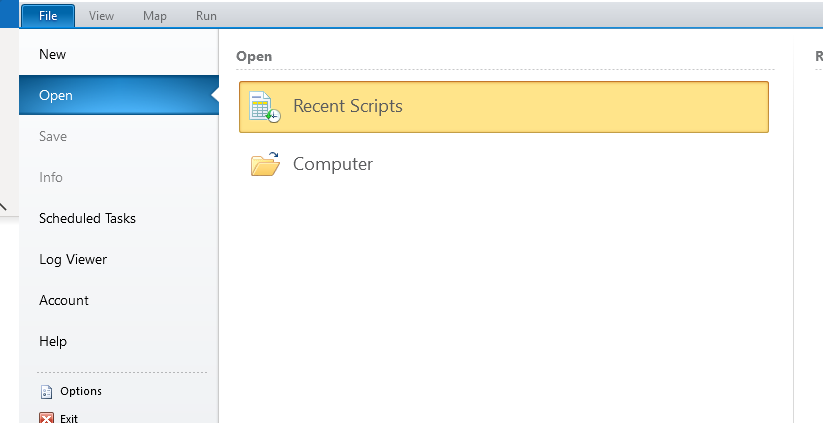Open the Scheduled Tasks page
Viewport: 823px width, 423px height.
tap(87, 218)
